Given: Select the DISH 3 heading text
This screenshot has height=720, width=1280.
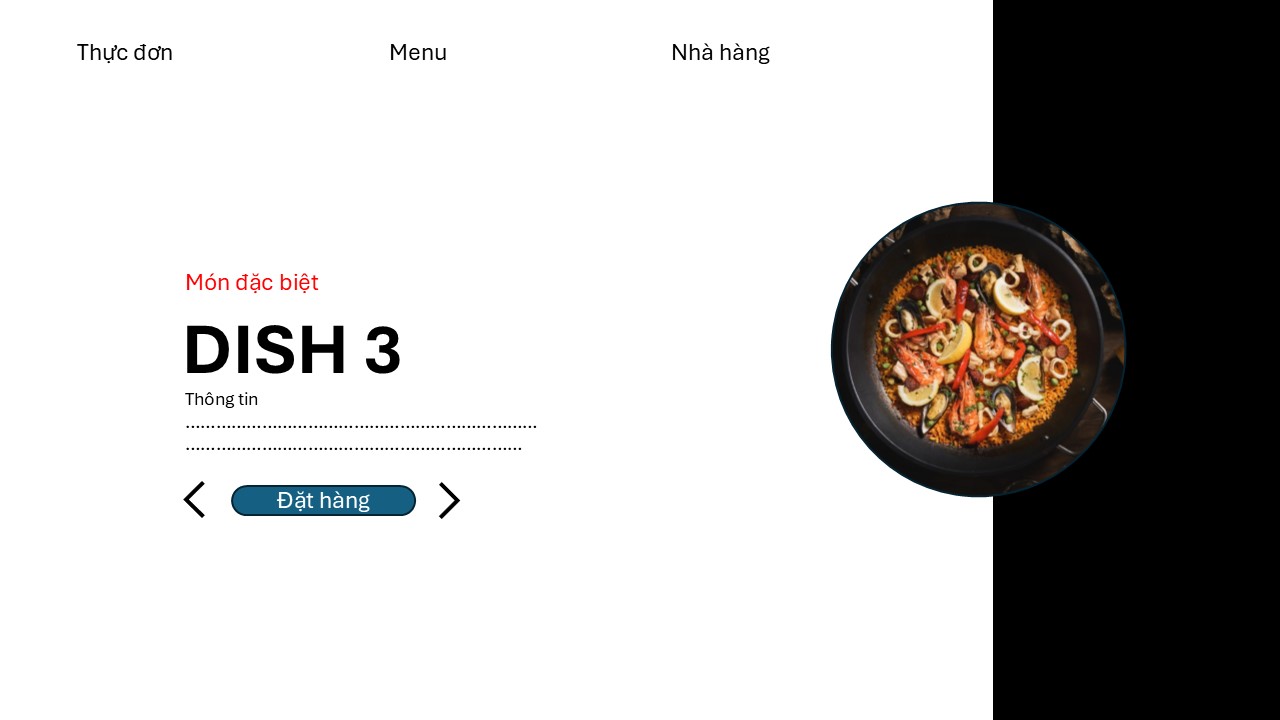Looking at the screenshot, I should (x=292, y=350).
